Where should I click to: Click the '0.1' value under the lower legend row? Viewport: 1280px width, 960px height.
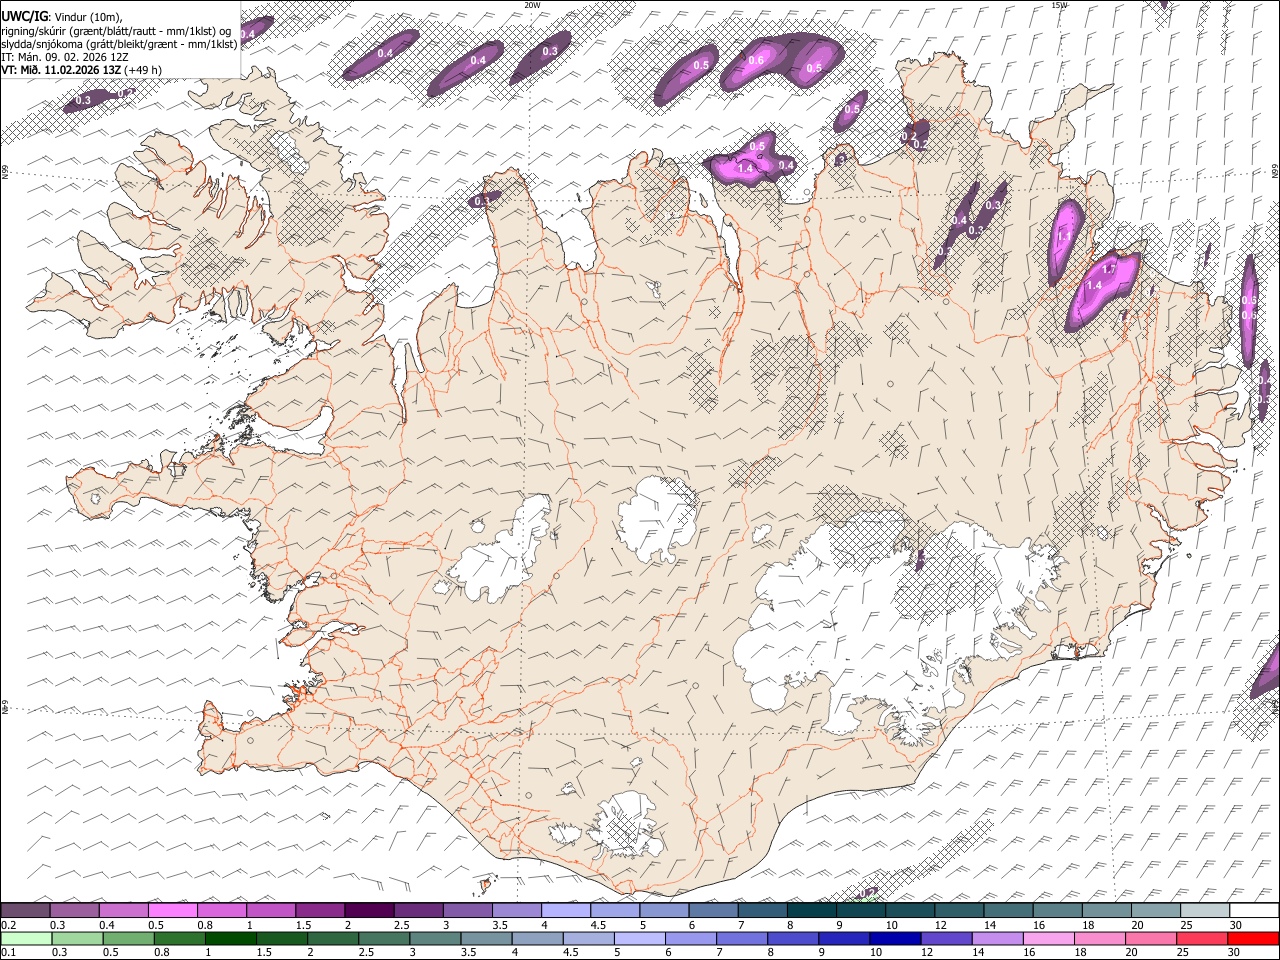pyautogui.click(x=8, y=952)
